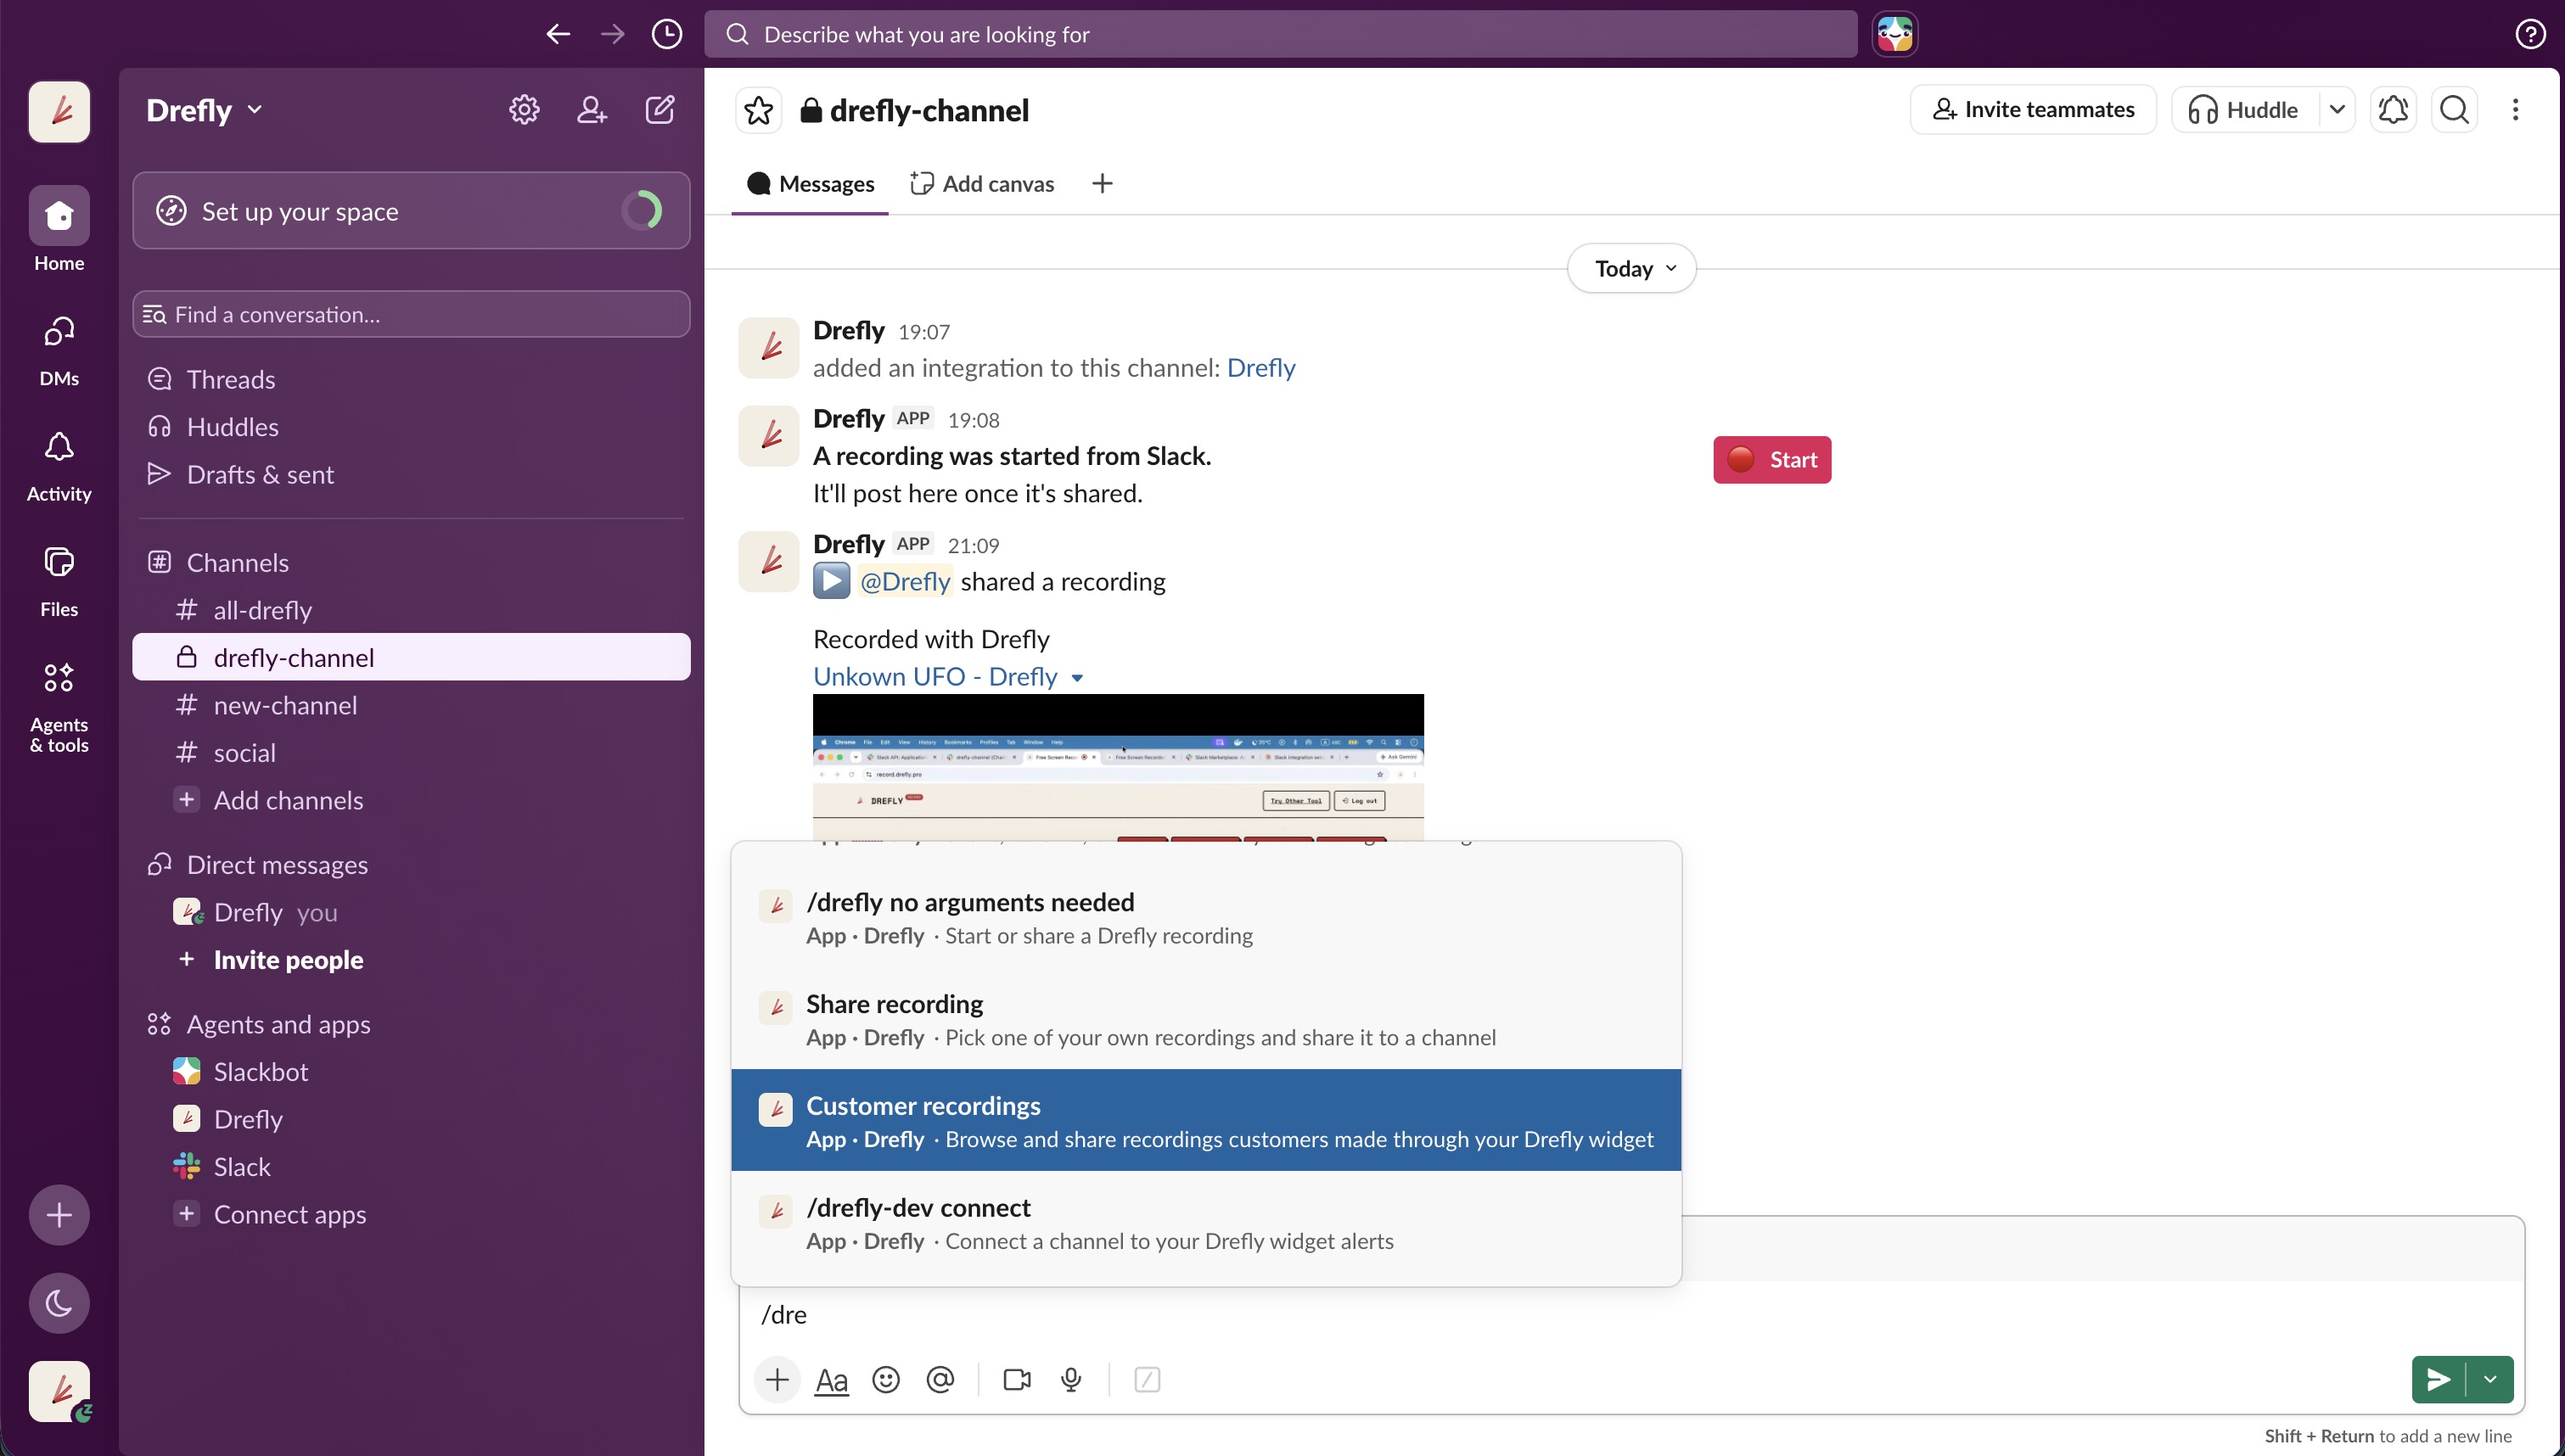Open the Activity tab in the rail
Viewport: 2565px width, 1456px height.
(59, 466)
